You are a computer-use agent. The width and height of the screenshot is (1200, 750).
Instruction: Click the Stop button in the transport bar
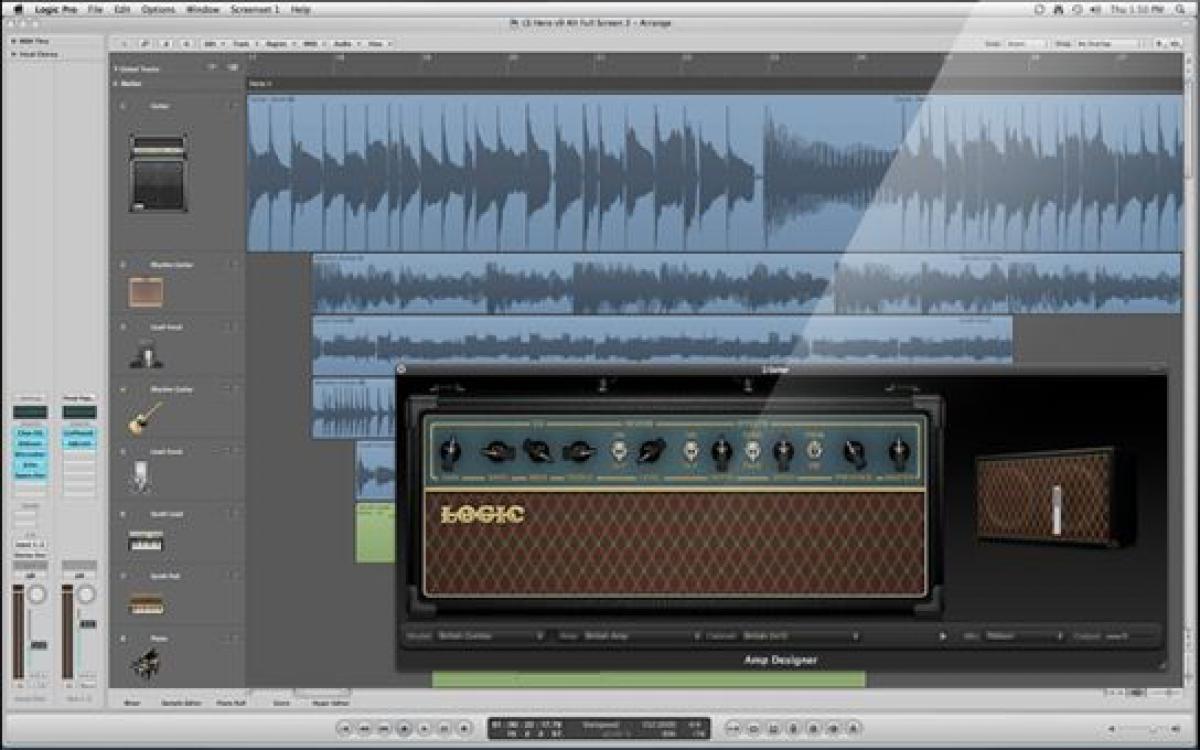404,729
